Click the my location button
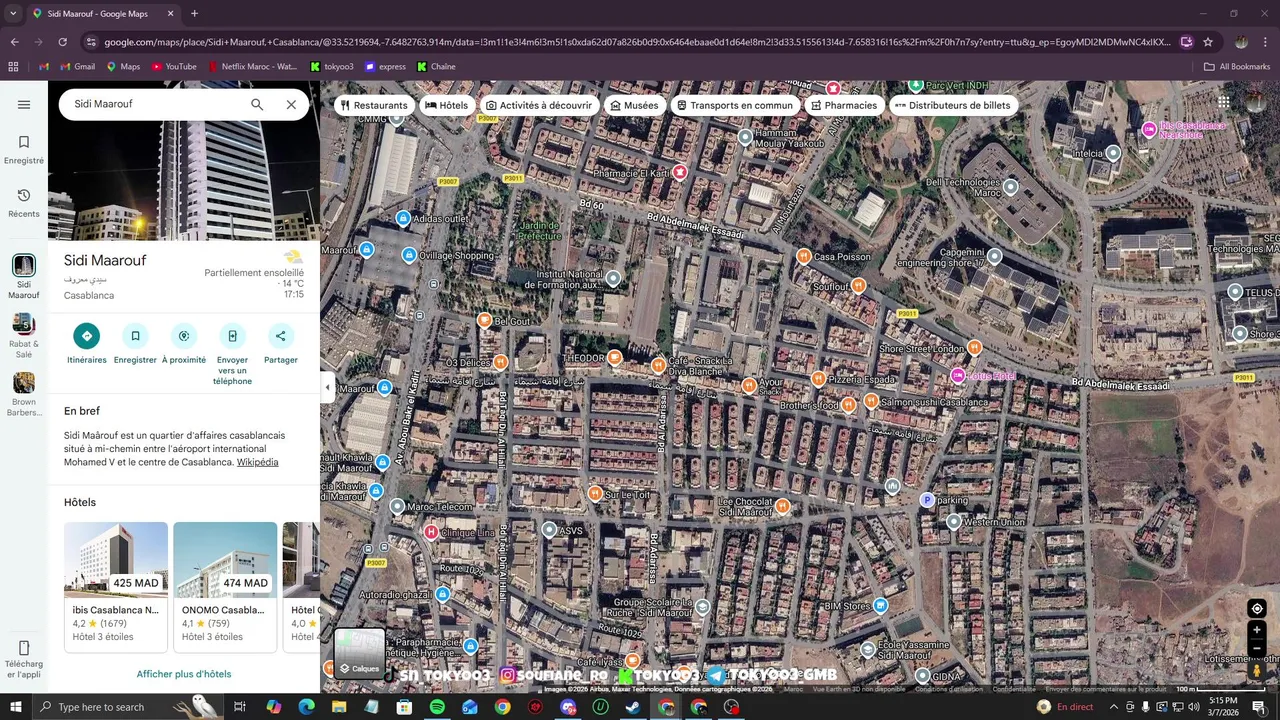Image resolution: width=1280 pixels, height=720 pixels. point(1257,608)
